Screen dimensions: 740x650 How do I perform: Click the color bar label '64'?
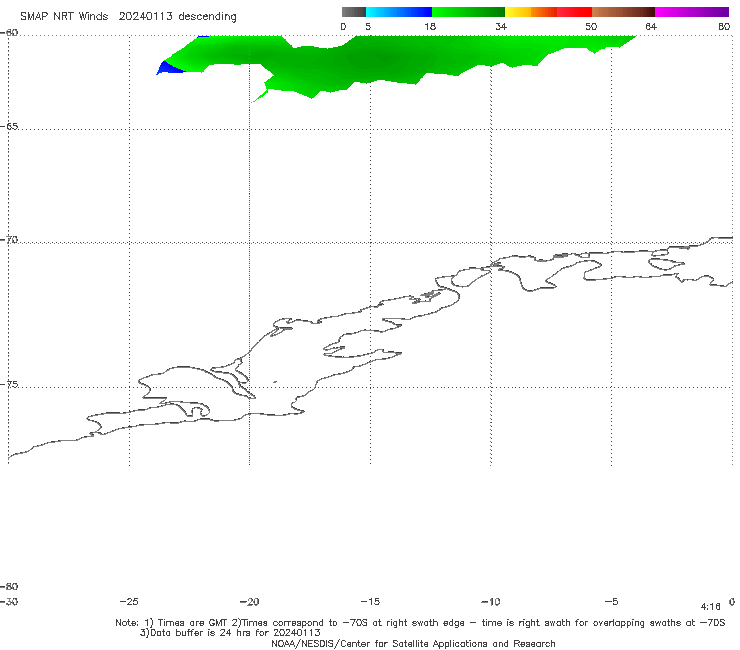[x=651, y=27]
